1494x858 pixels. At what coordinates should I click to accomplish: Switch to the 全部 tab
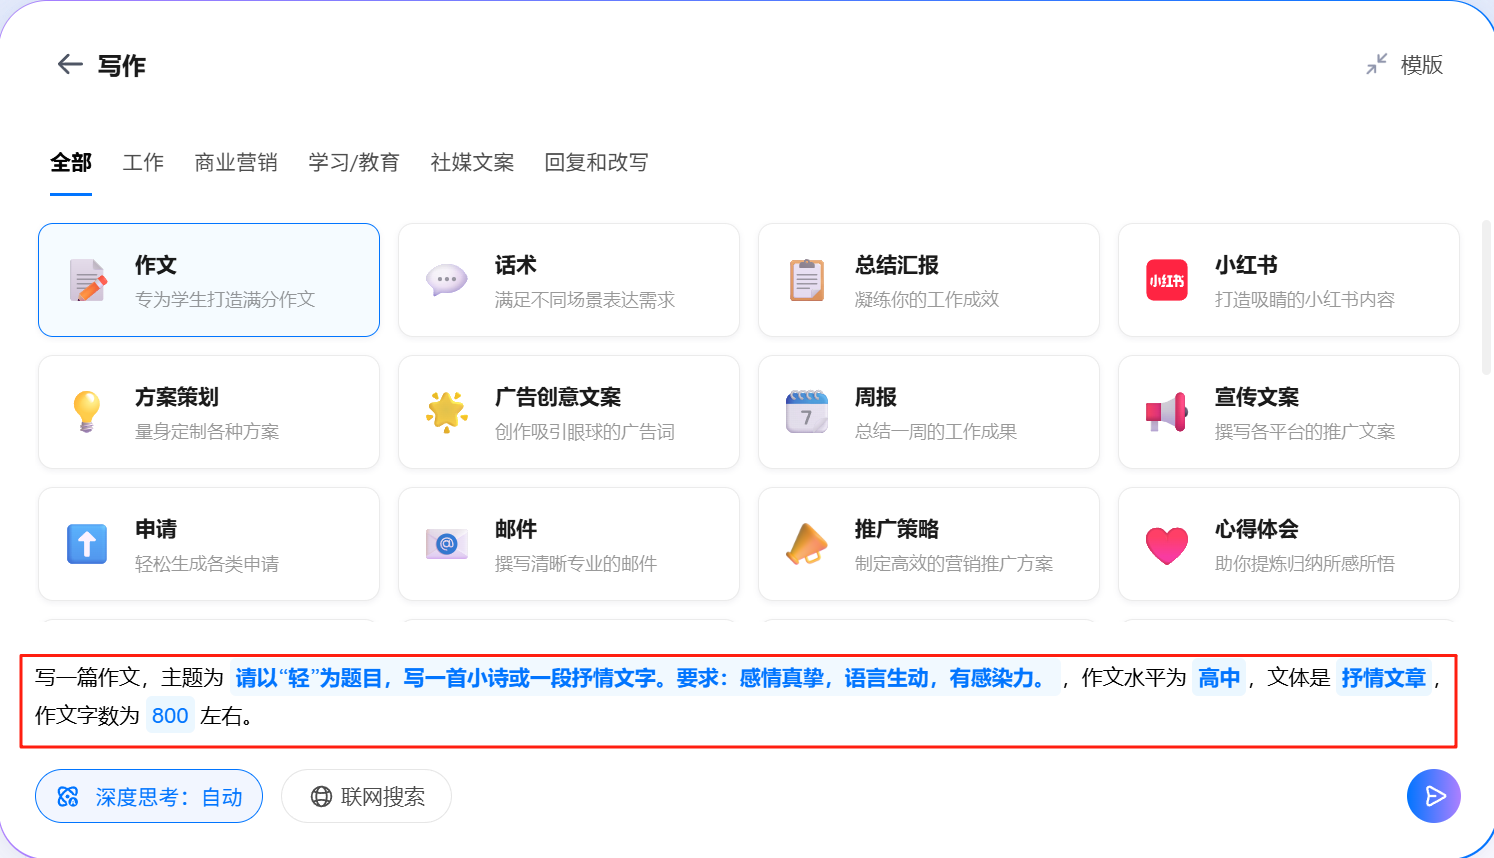[x=71, y=162]
